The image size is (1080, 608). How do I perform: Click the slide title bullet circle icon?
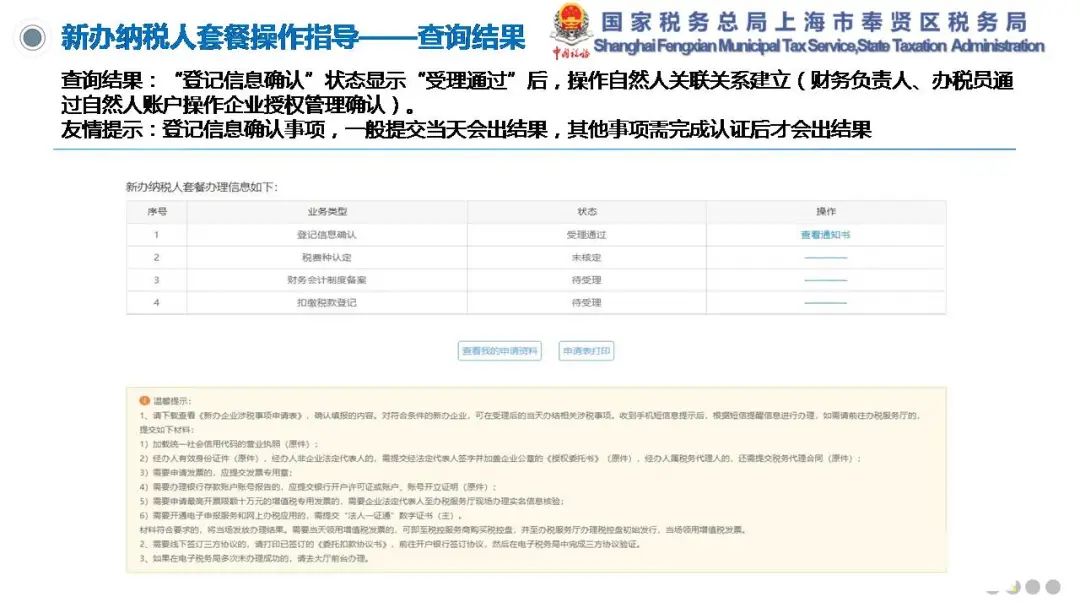pyautogui.click(x=32, y=37)
